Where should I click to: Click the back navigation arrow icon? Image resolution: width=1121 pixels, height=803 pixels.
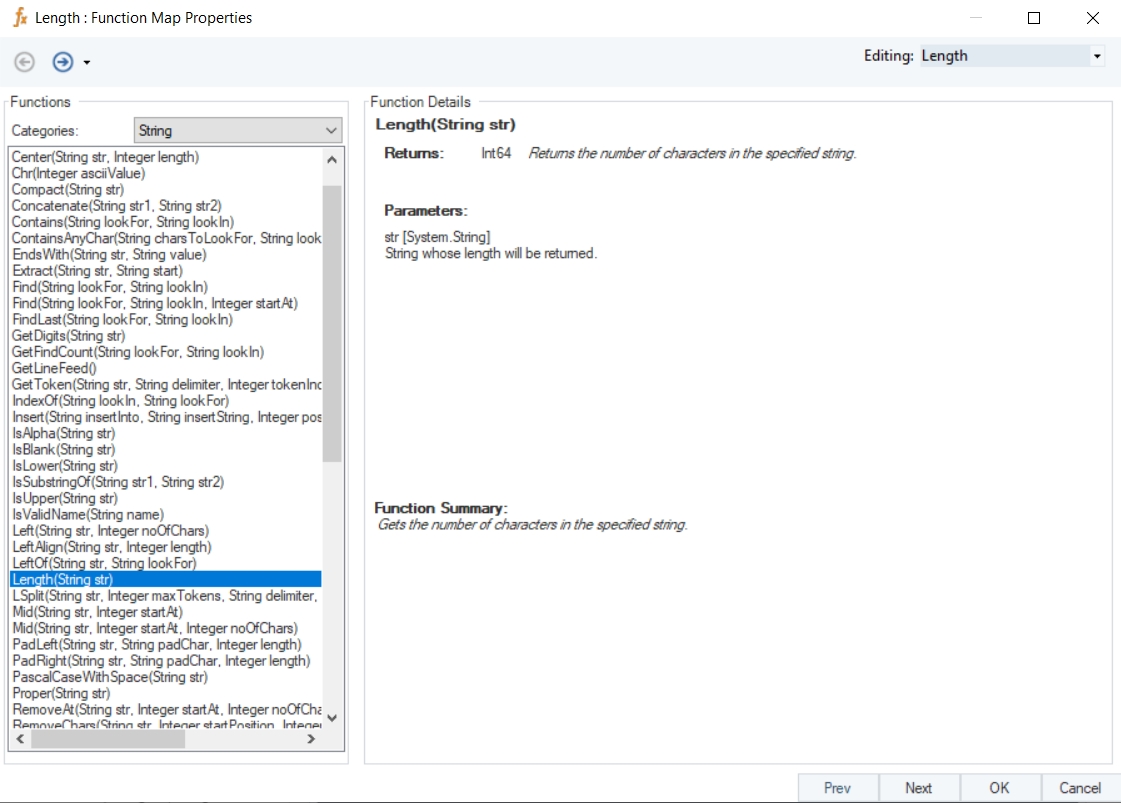coord(25,62)
